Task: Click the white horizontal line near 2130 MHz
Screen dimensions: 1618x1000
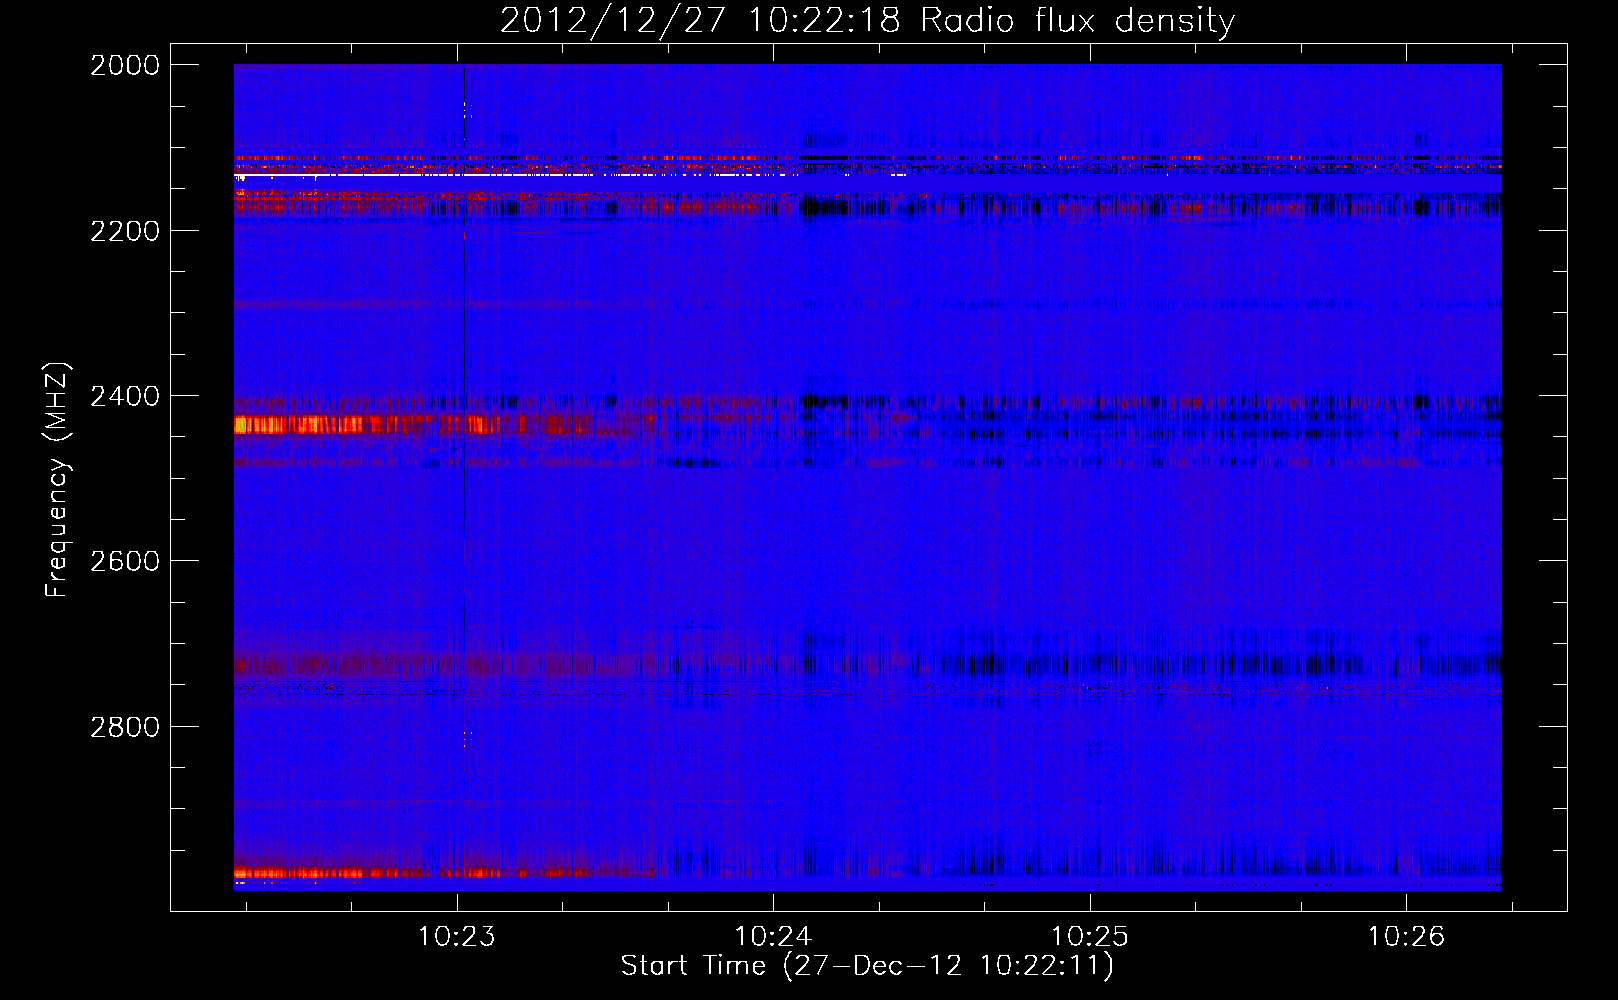Action: [570, 175]
